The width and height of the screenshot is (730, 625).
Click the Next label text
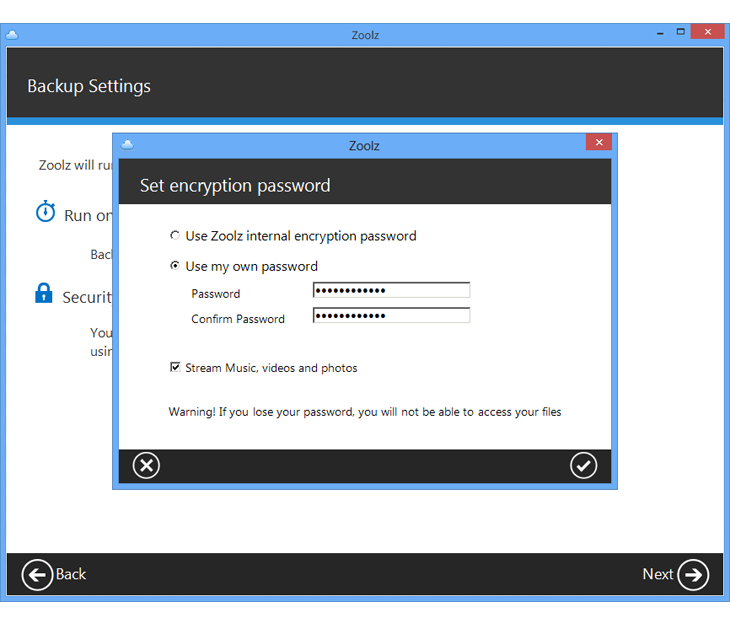657,574
